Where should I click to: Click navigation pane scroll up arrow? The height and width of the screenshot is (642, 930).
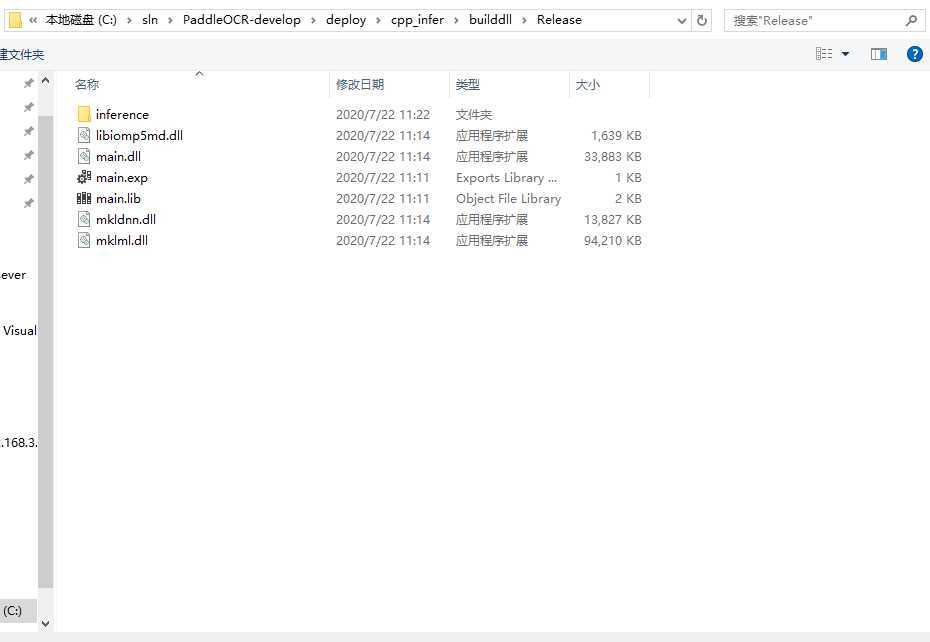pyautogui.click(x=46, y=81)
